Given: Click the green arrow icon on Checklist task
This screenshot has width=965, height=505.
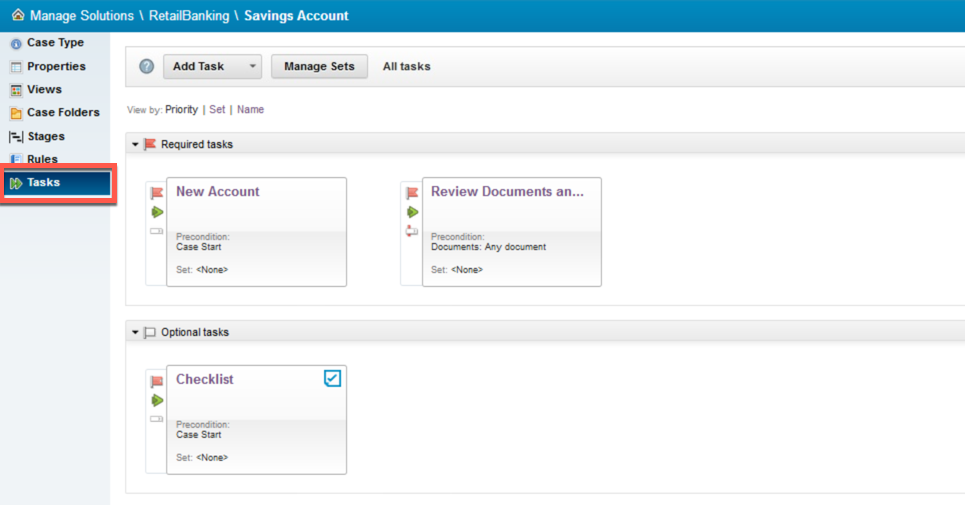Looking at the screenshot, I should (x=157, y=400).
